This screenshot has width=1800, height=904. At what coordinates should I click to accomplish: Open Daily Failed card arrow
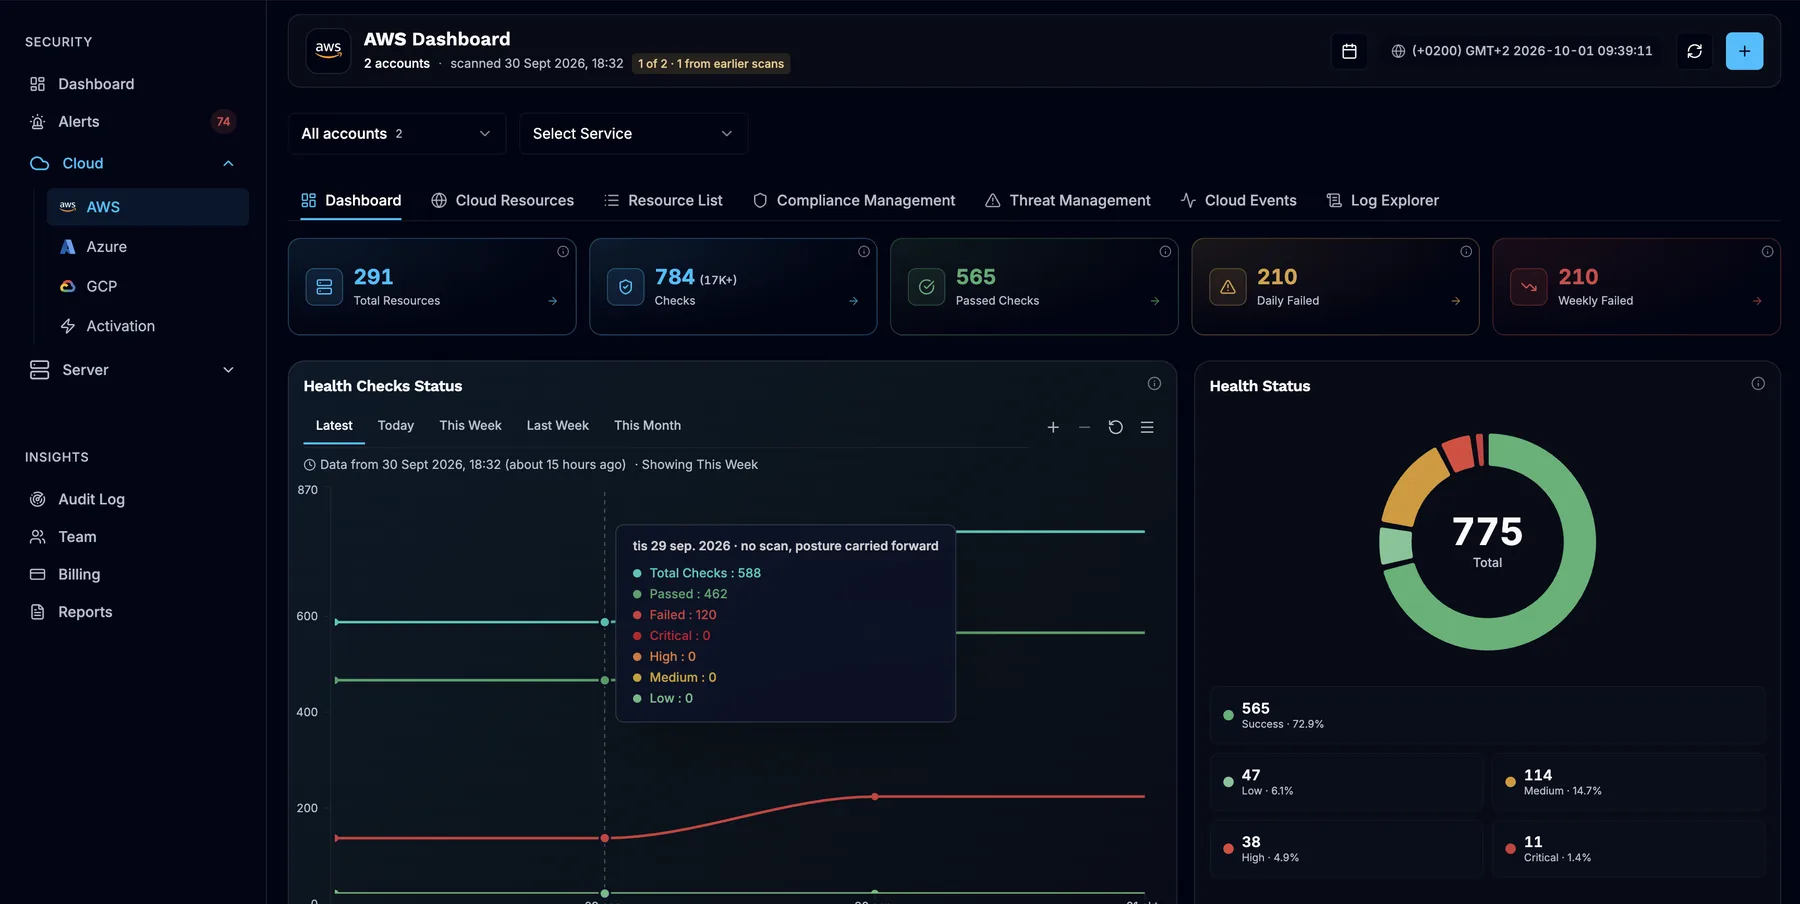1456,301
